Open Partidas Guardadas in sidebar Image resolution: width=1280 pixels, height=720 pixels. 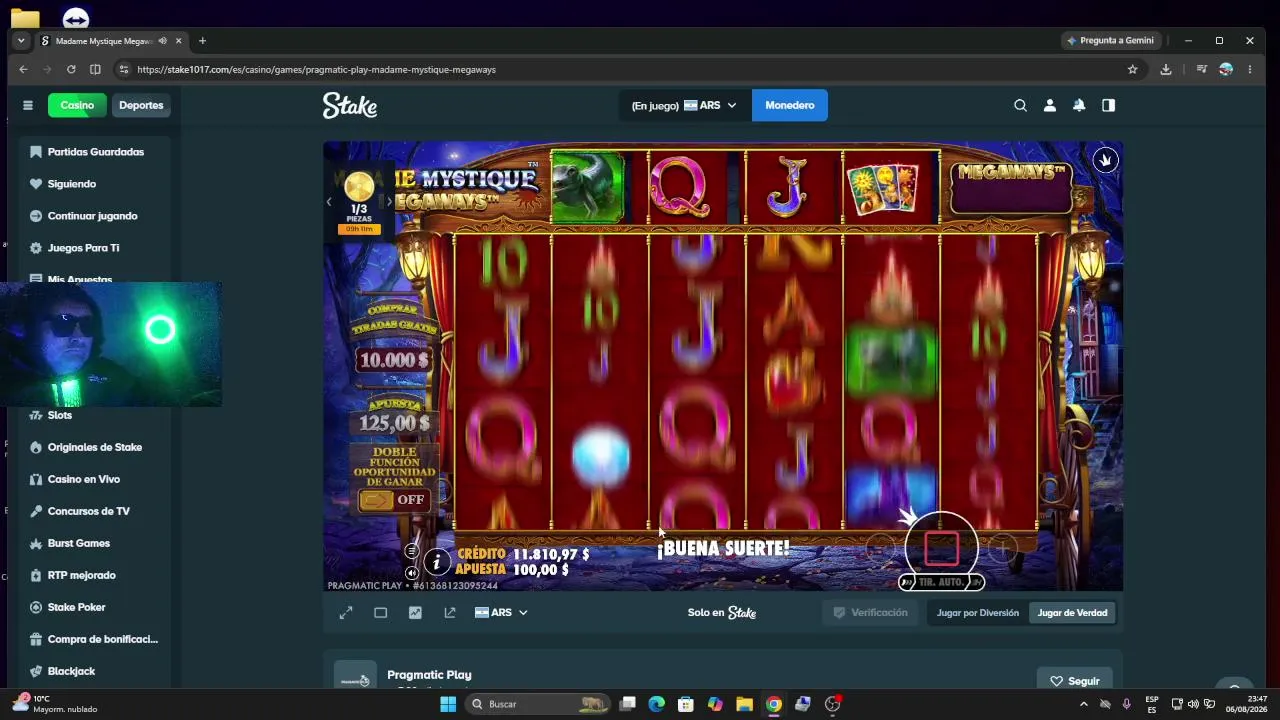(96, 152)
